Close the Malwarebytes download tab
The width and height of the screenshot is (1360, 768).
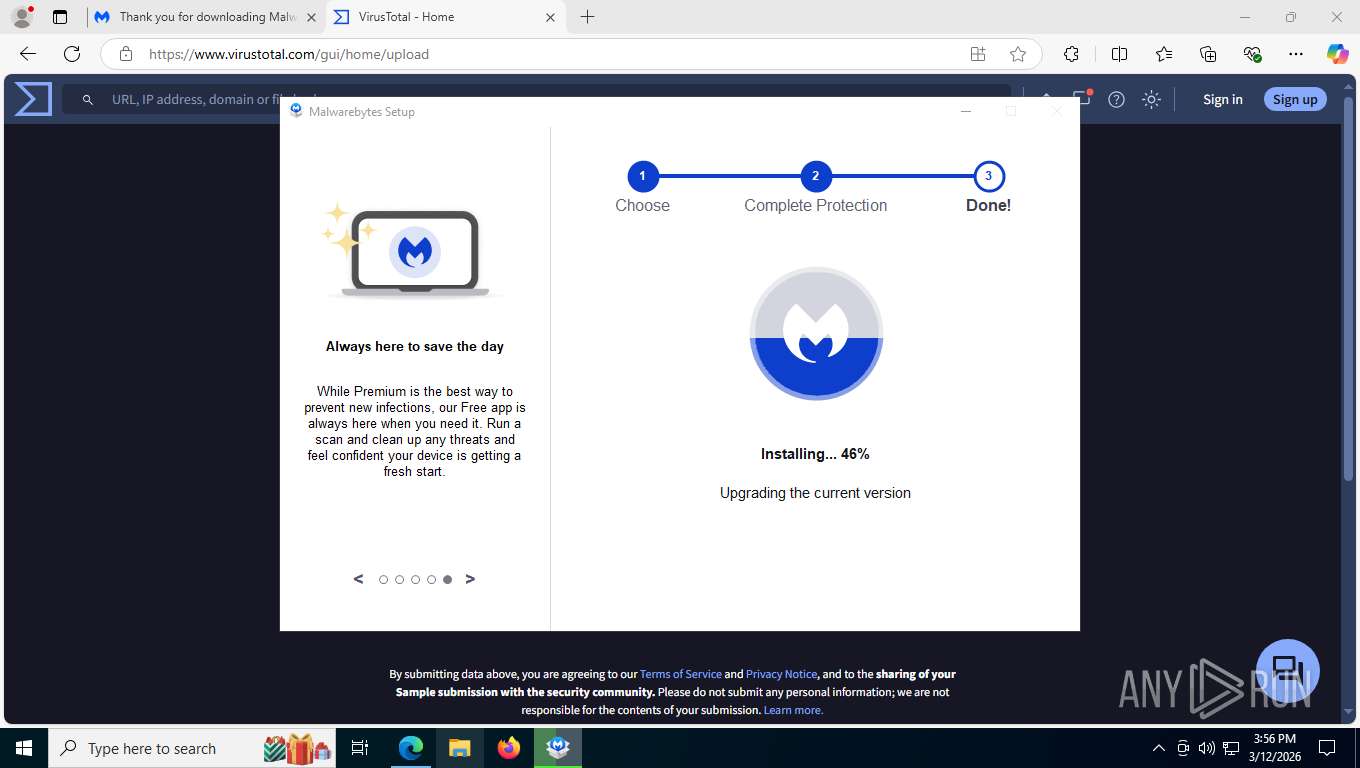coord(310,17)
